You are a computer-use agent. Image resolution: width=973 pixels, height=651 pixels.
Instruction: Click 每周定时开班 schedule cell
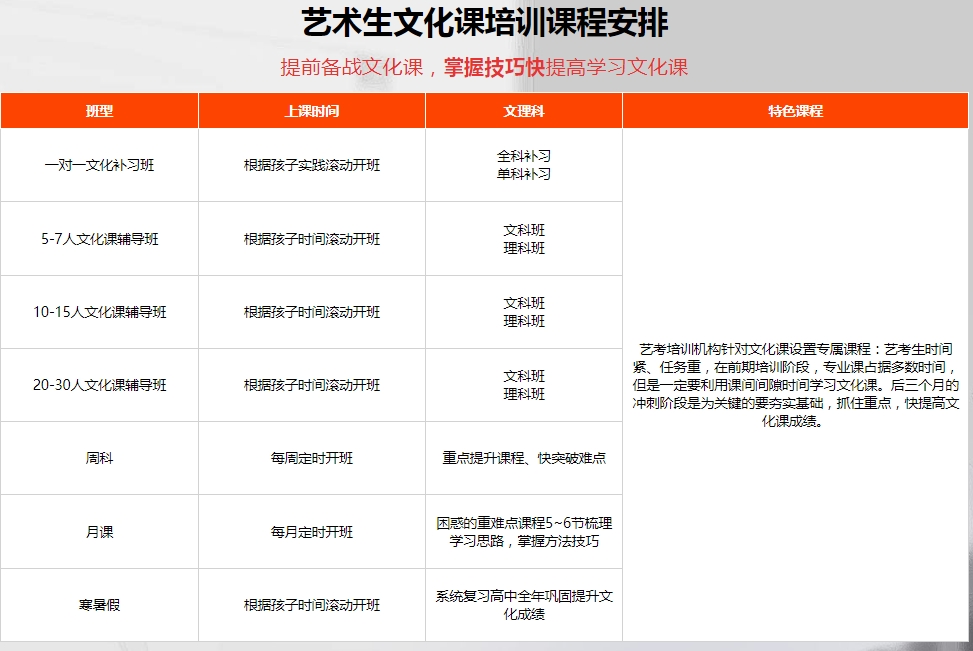click(x=311, y=458)
